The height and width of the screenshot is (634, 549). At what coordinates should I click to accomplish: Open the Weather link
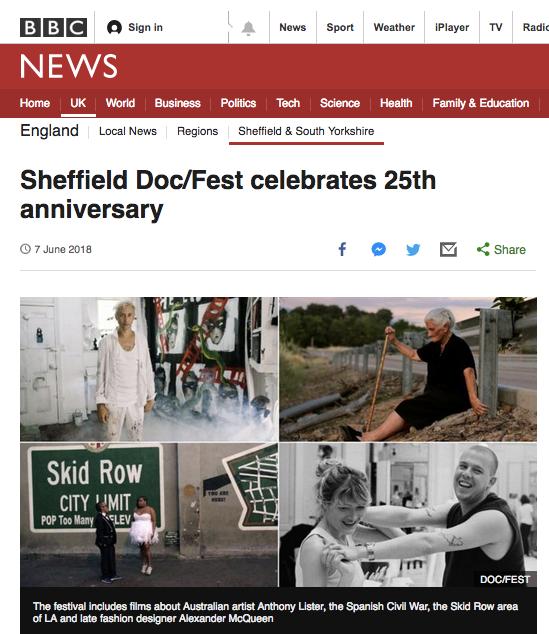(x=394, y=27)
